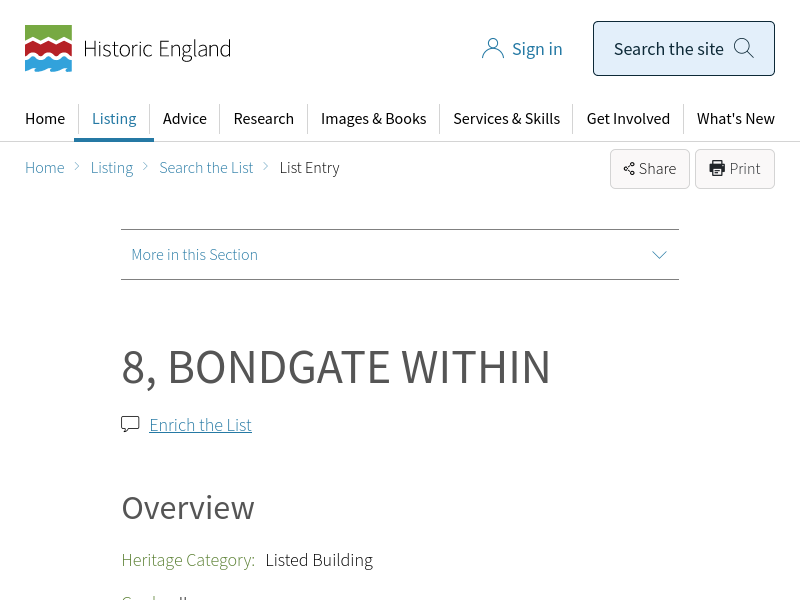The height and width of the screenshot is (600, 800).
Task: Go to Search the List breadcrumb
Action: pyautogui.click(x=206, y=168)
